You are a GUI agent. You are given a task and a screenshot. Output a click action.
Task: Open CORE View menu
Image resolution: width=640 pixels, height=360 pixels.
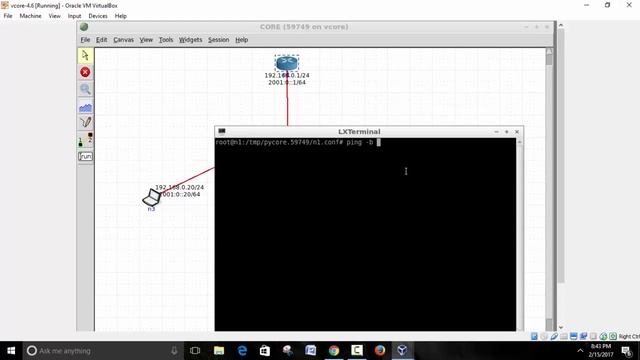tap(146, 40)
